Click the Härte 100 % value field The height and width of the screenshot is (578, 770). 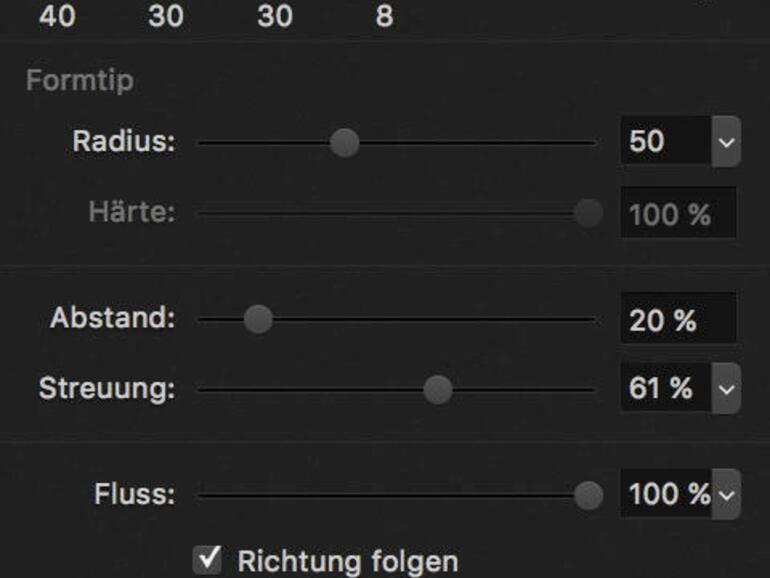678,213
